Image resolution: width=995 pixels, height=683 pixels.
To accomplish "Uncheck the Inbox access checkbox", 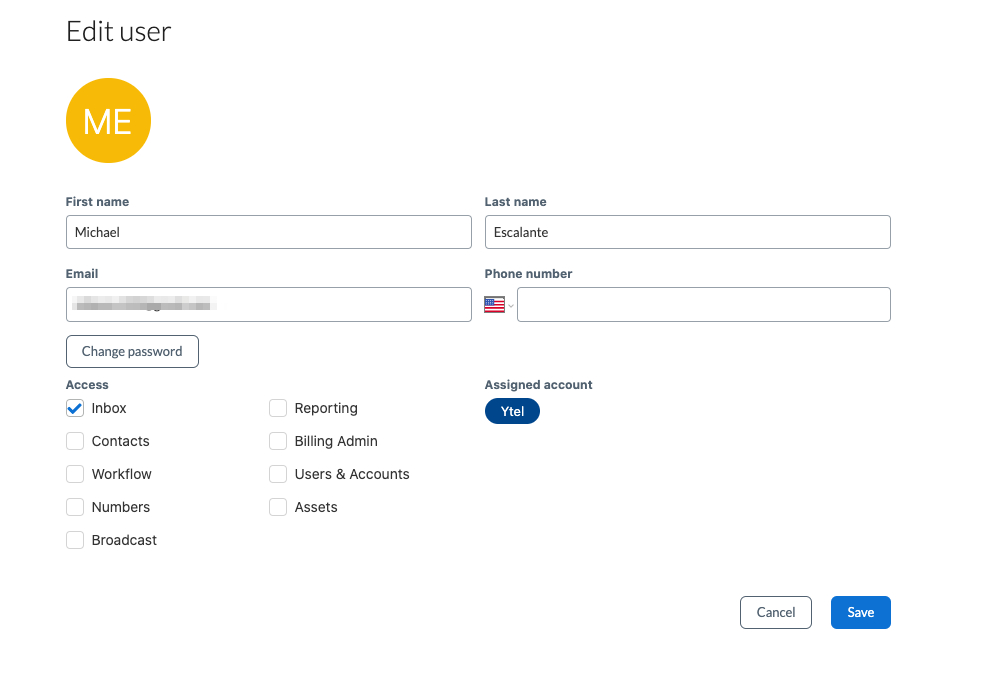I will tap(75, 408).
